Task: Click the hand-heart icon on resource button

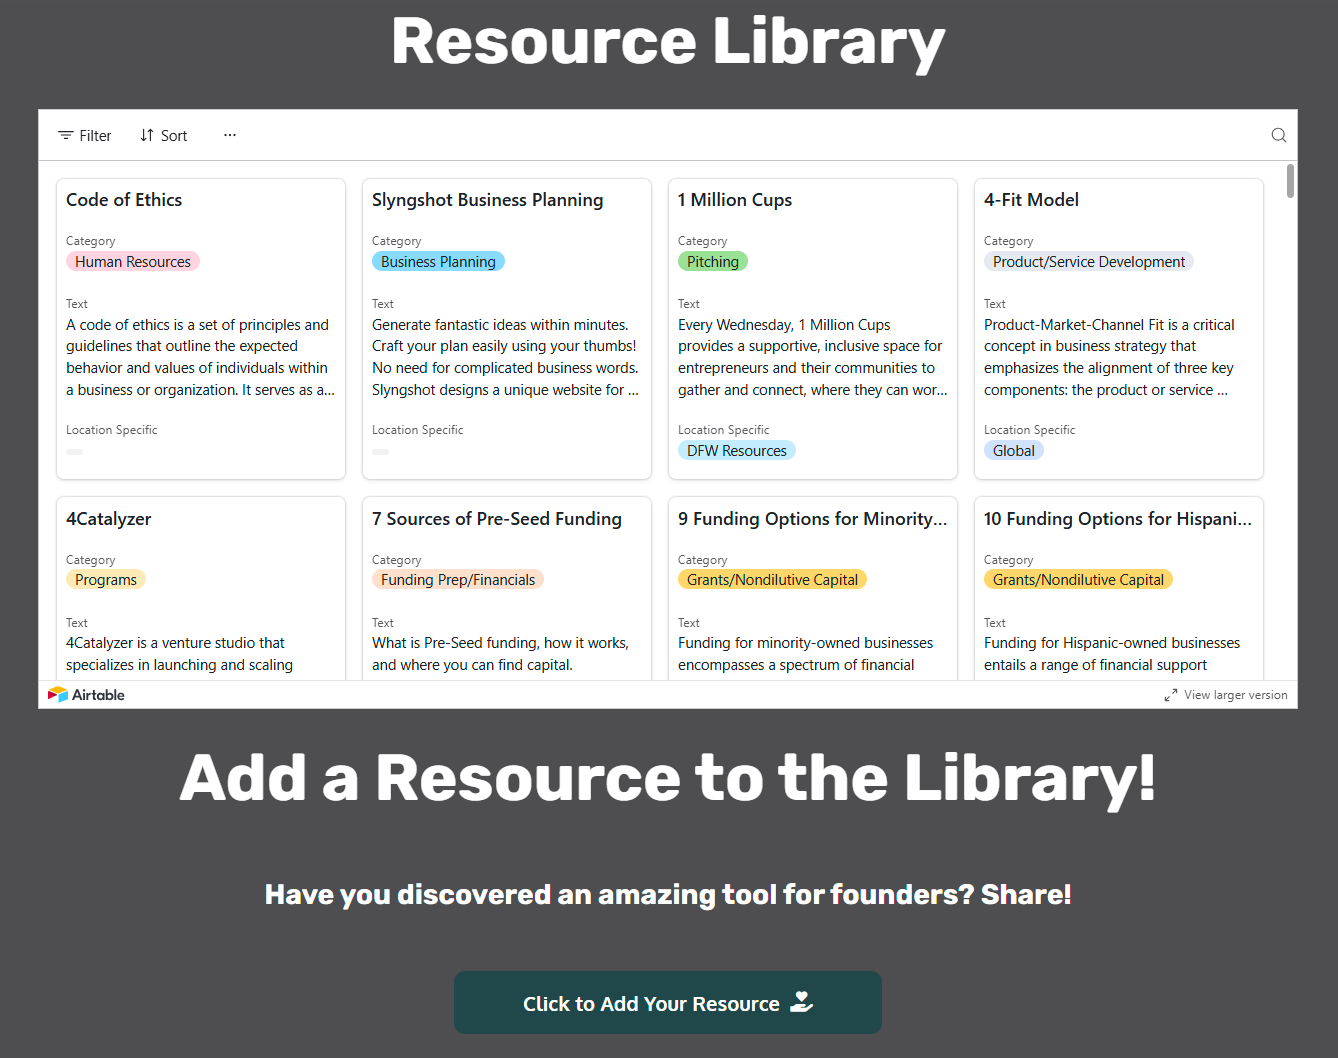Action: (x=802, y=1002)
